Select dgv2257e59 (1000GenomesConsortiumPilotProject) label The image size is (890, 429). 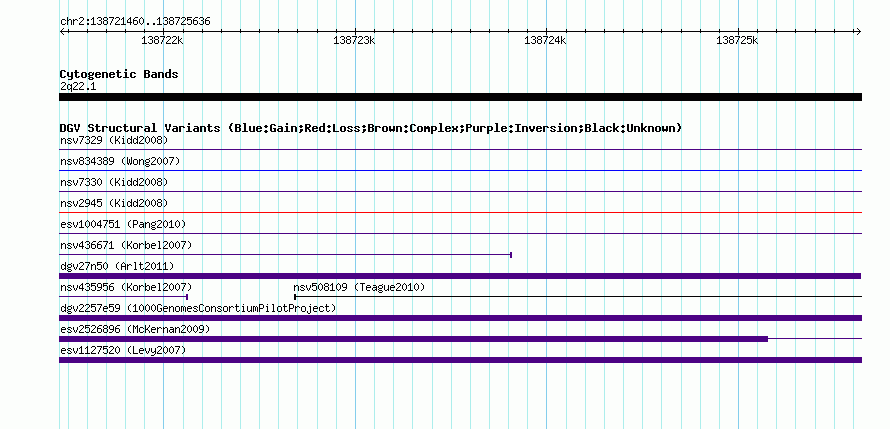point(198,308)
